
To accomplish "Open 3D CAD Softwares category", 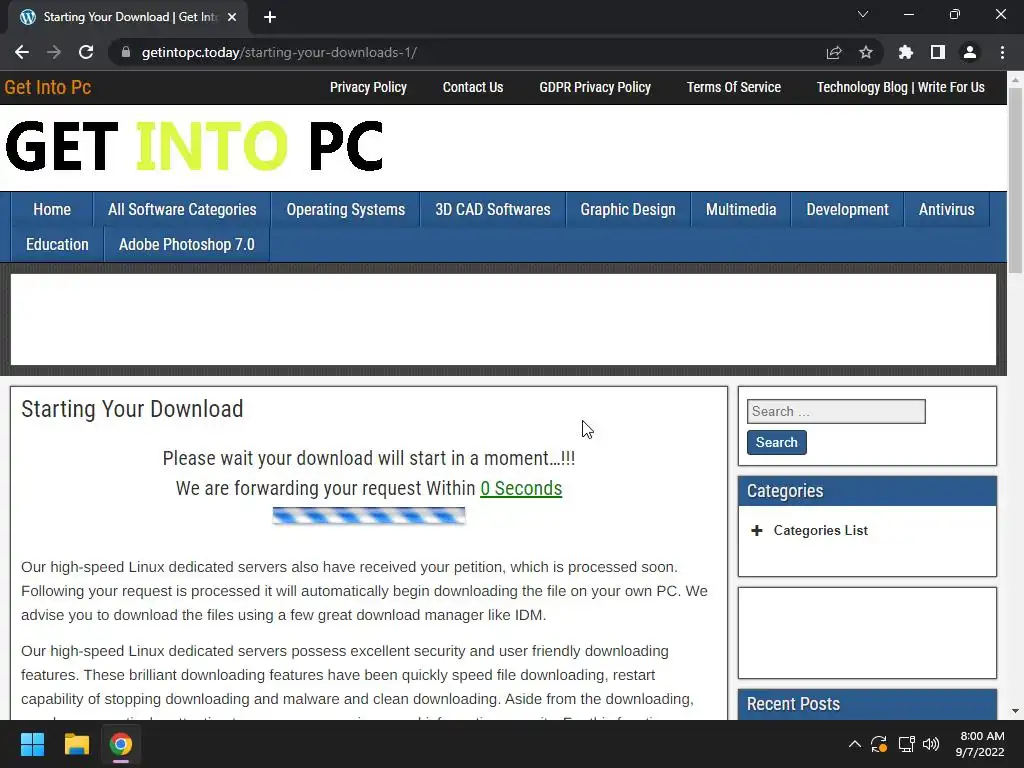I will coord(492,210).
